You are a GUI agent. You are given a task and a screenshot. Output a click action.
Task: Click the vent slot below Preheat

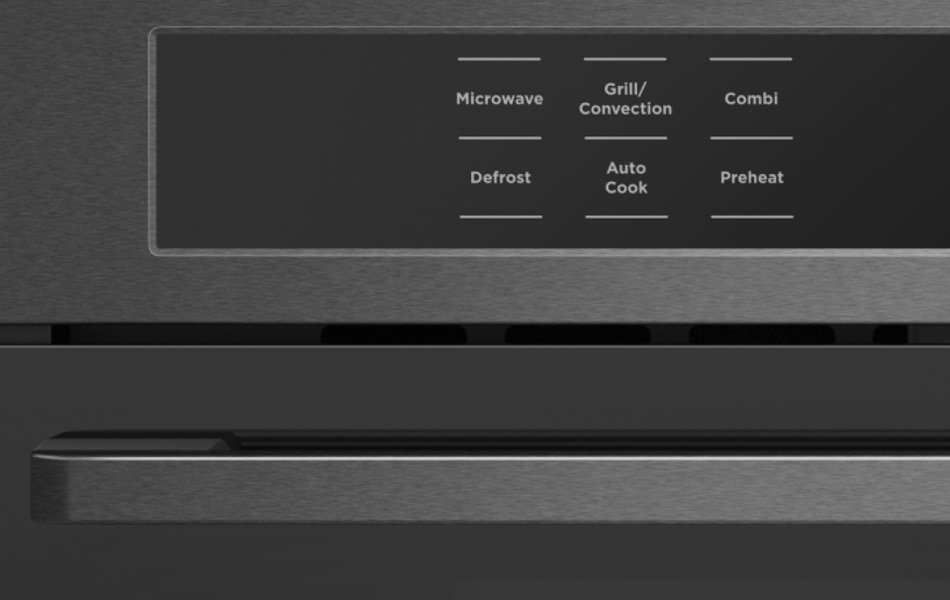pyautogui.click(x=762, y=335)
